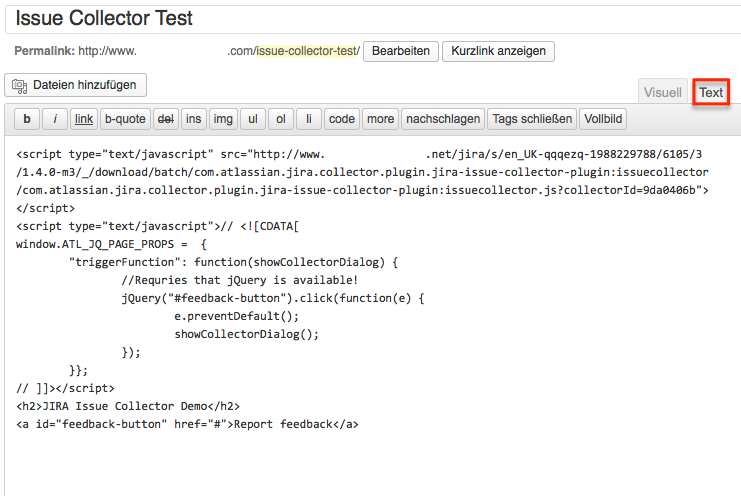Insert unordered list with ul button
Image resolution: width=741 pixels, height=496 pixels.
(x=253, y=119)
